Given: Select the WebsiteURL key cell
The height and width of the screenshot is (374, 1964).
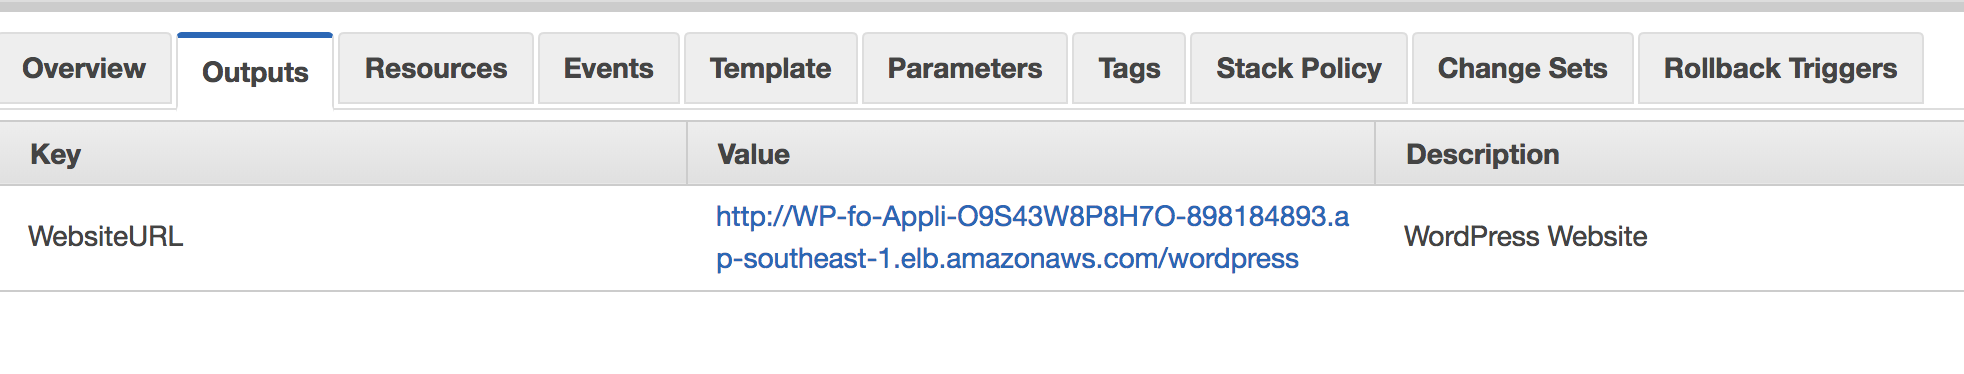Looking at the screenshot, I should pyautogui.click(x=343, y=237).
